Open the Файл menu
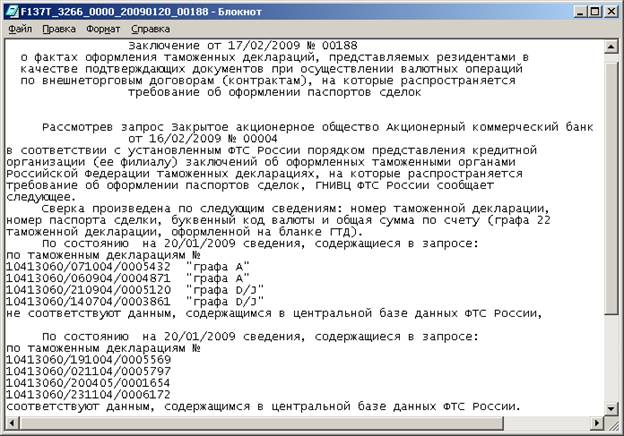This screenshot has height=436, width=624. pos(19,29)
